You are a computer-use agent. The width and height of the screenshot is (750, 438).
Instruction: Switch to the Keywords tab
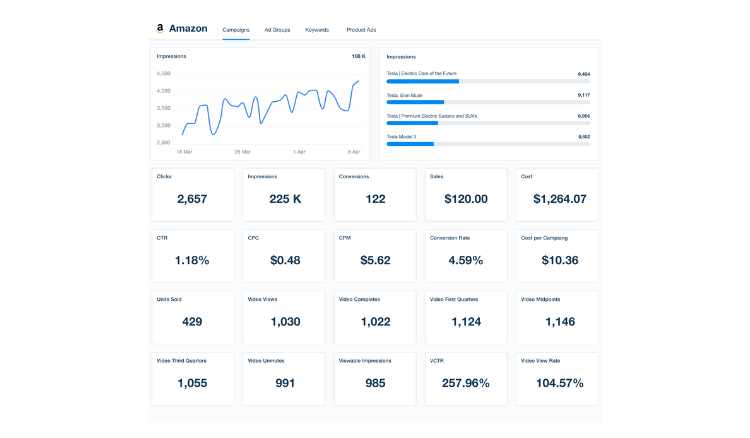pyautogui.click(x=317, y=30)
